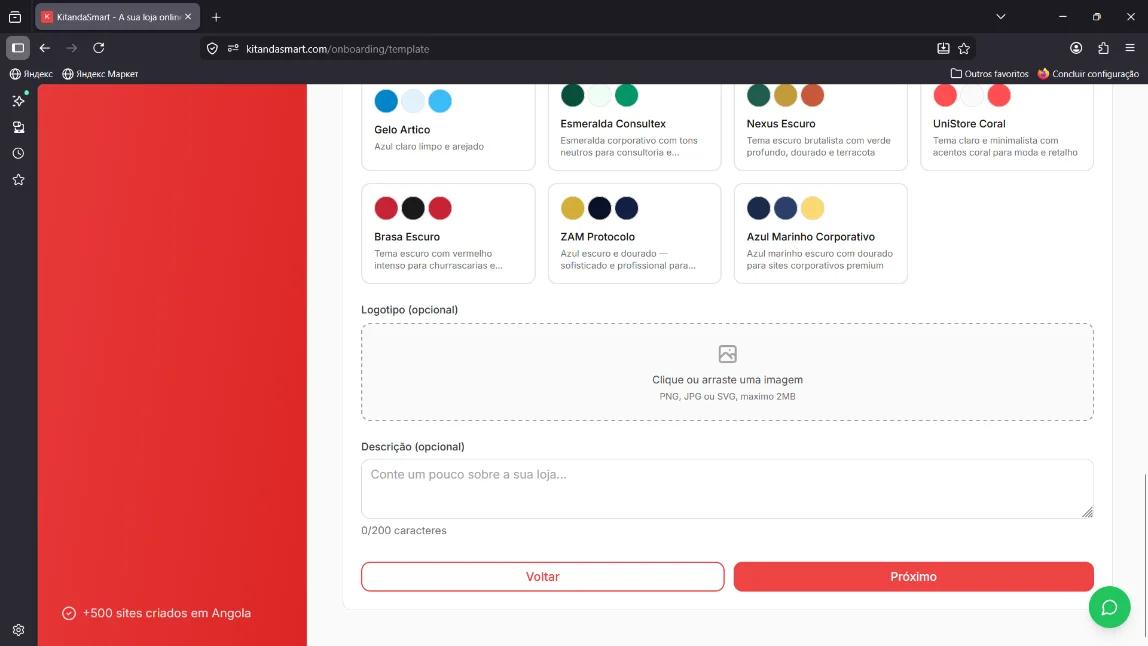Open the application hamburger menu
The image size is (1148, 646).
(1130, 48)
